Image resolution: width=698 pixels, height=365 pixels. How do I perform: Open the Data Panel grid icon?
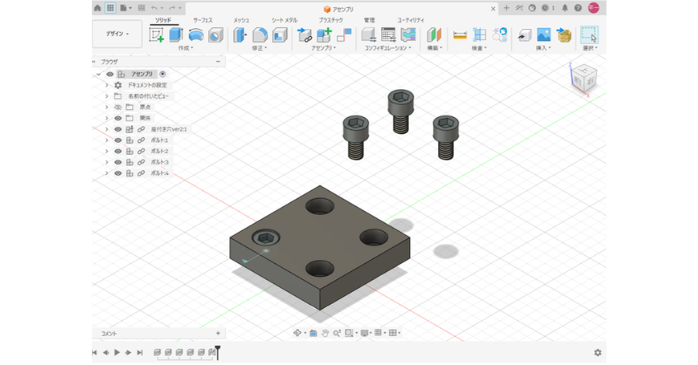pyautogui.click(x=110, y=8)
